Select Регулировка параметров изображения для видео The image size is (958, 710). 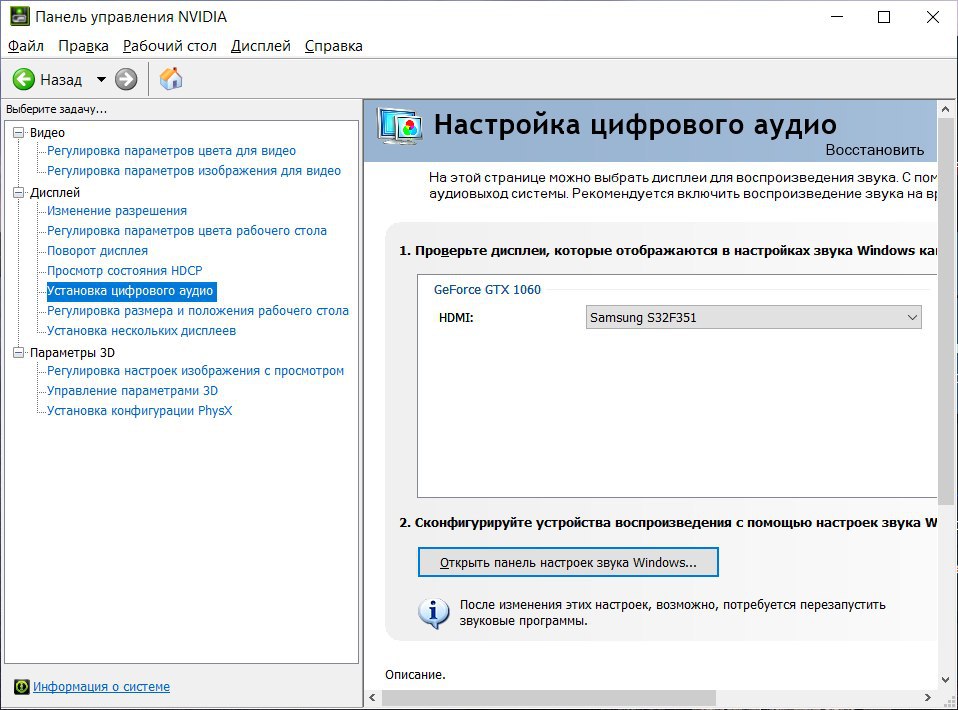tap(194, 171)
